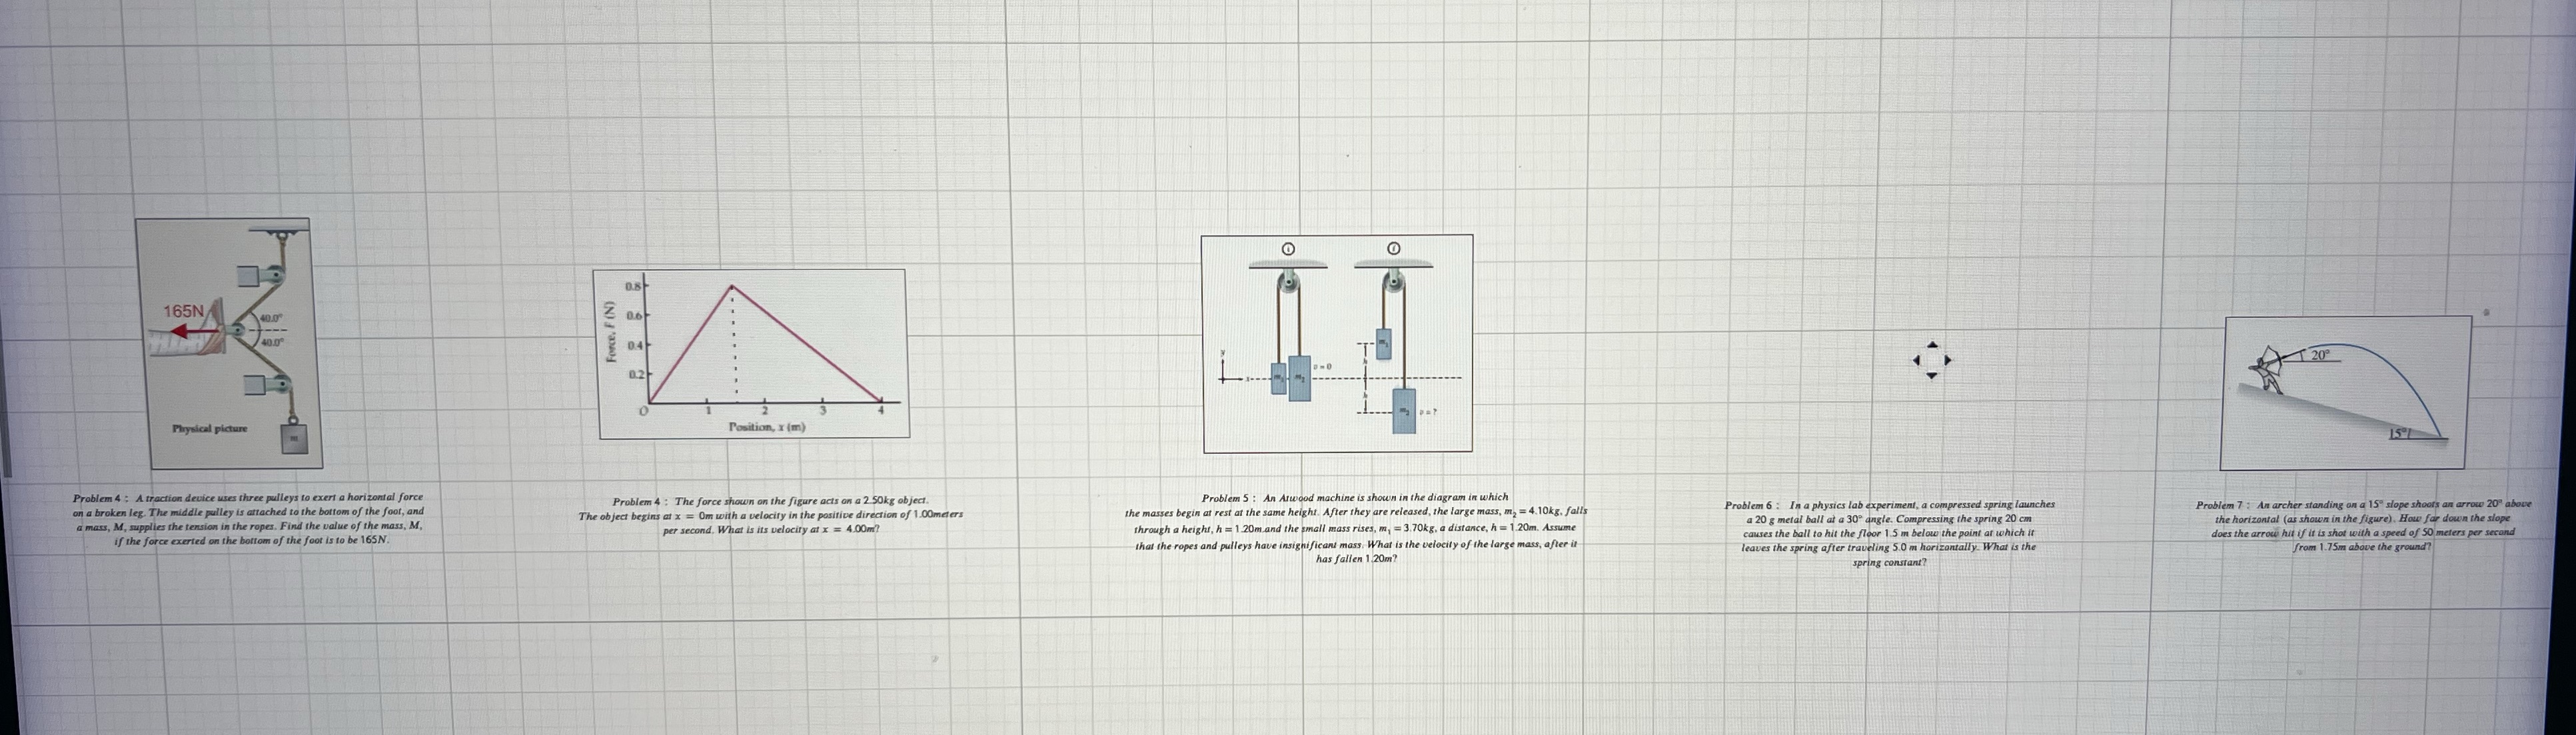Screen dimensions: 2576x735
Task: Click the Position, x (m) axis label
Action: [x=766, y=427]
